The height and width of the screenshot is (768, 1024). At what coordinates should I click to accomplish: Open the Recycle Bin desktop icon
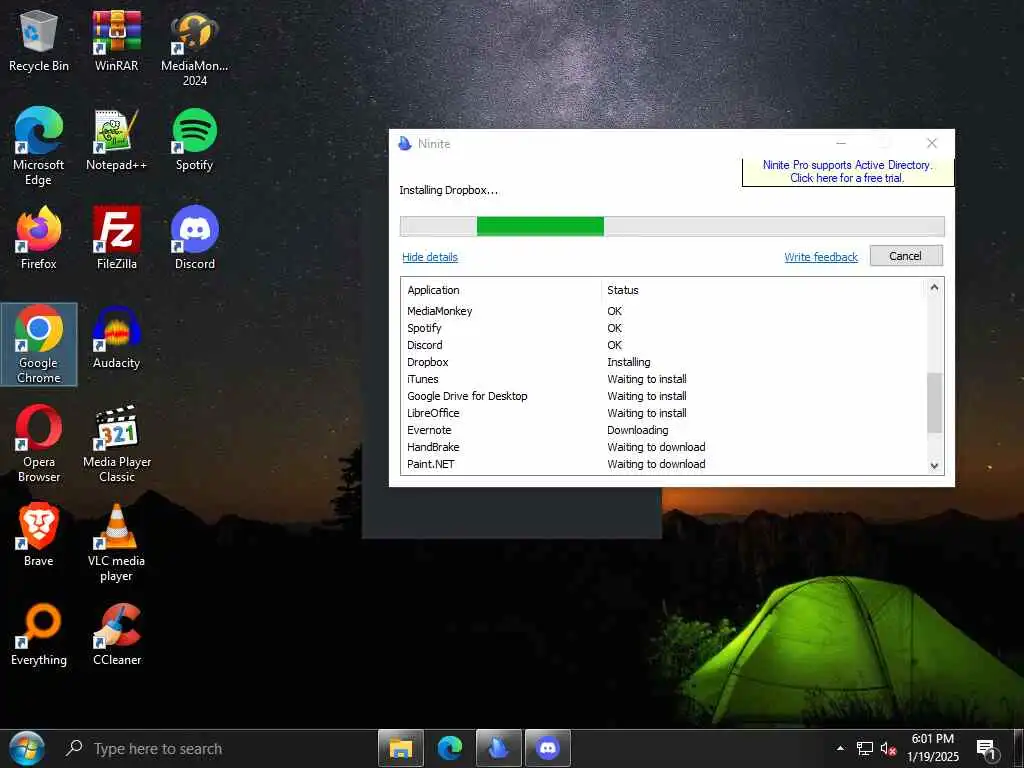(x=39, y=40)
